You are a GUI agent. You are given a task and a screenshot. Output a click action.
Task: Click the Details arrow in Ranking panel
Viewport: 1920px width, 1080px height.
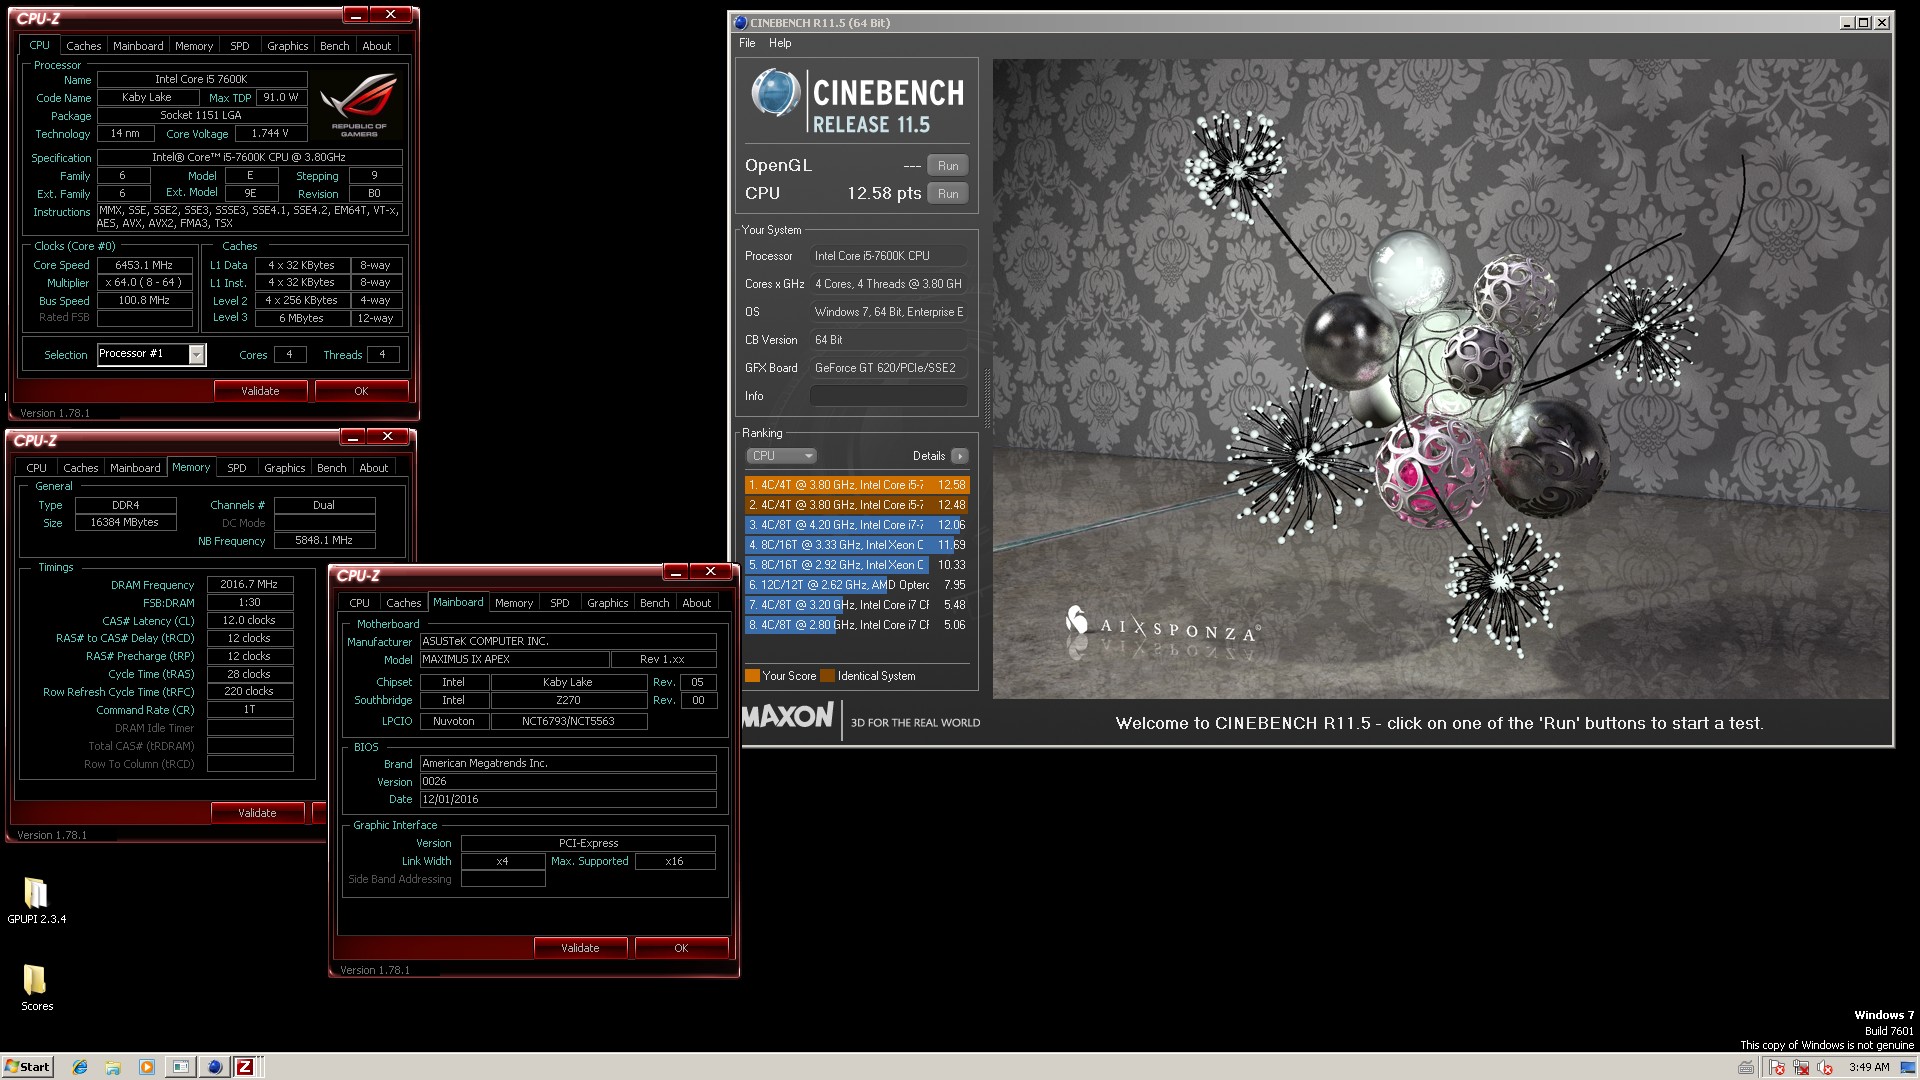pos(960,456)
